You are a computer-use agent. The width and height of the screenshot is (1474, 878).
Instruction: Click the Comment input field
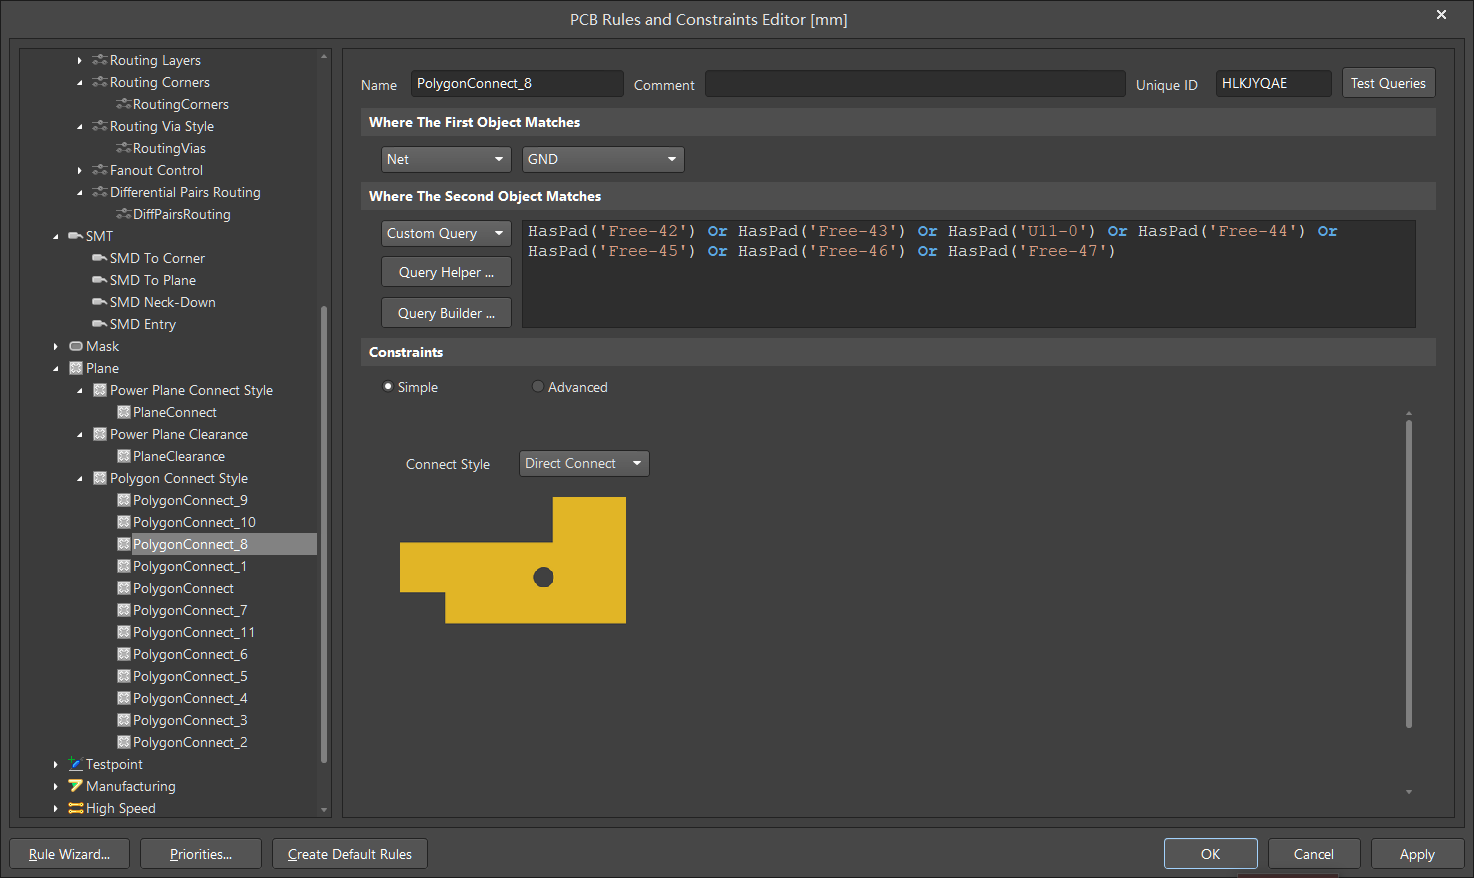[915, 83]
